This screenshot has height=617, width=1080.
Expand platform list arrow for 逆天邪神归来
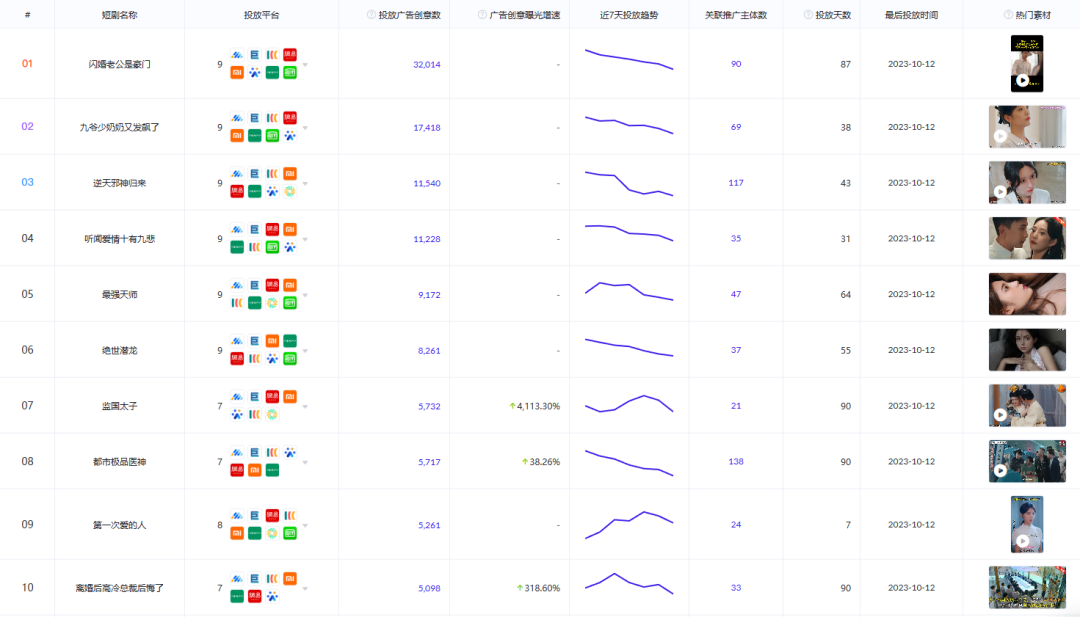click(305, 184)
